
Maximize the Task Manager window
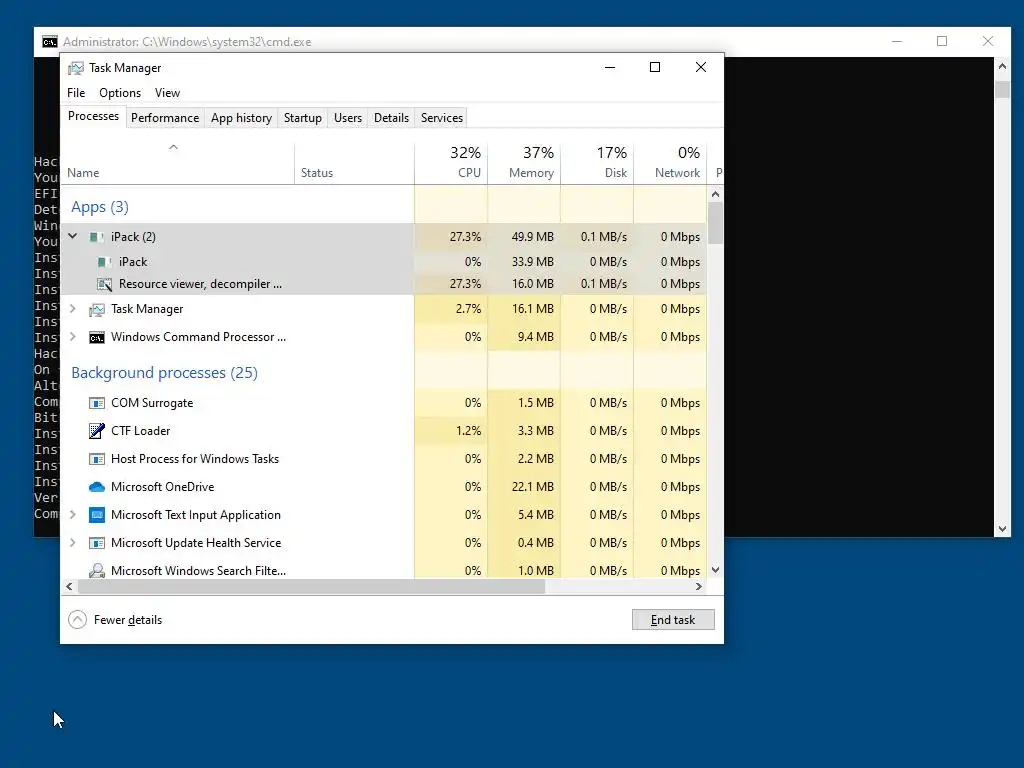pyautogui.click(x=655, y=67)
